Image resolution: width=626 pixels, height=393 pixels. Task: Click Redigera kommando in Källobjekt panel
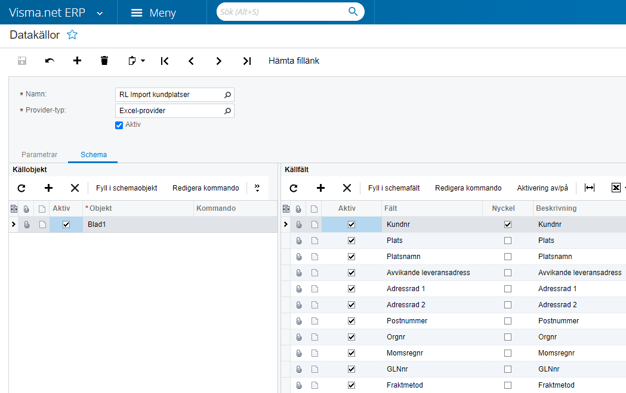click(x=206, y=188)
